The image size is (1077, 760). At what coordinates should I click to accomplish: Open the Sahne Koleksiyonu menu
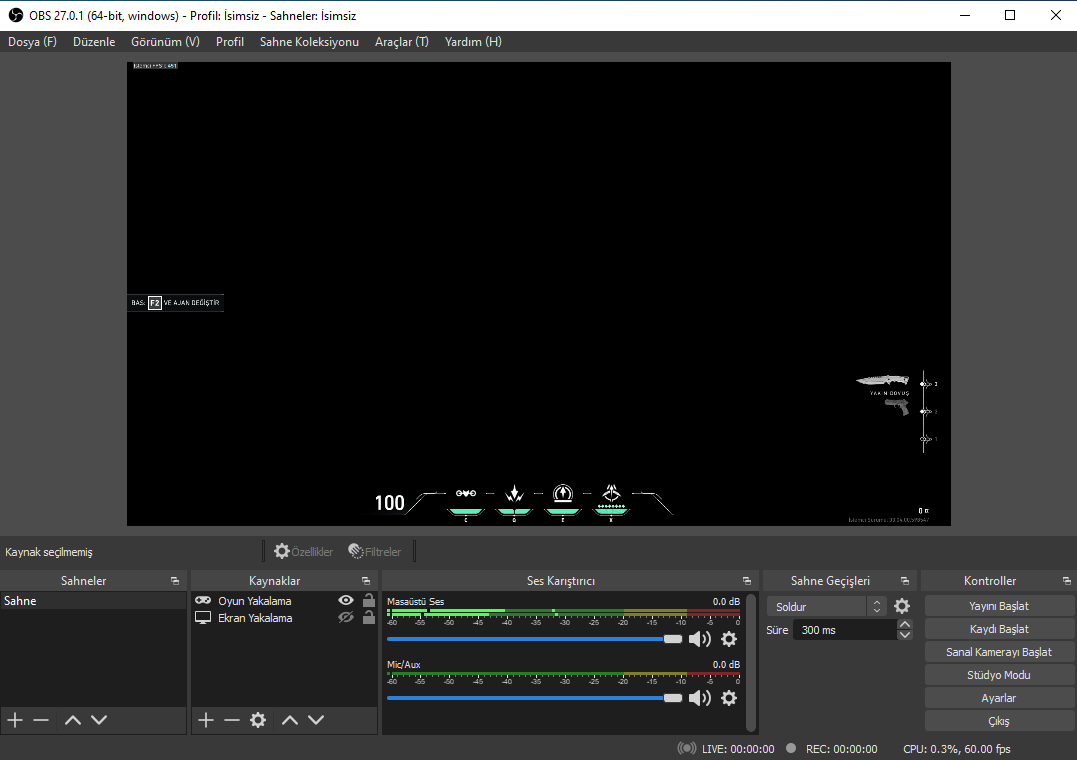(x=309, y=42)
